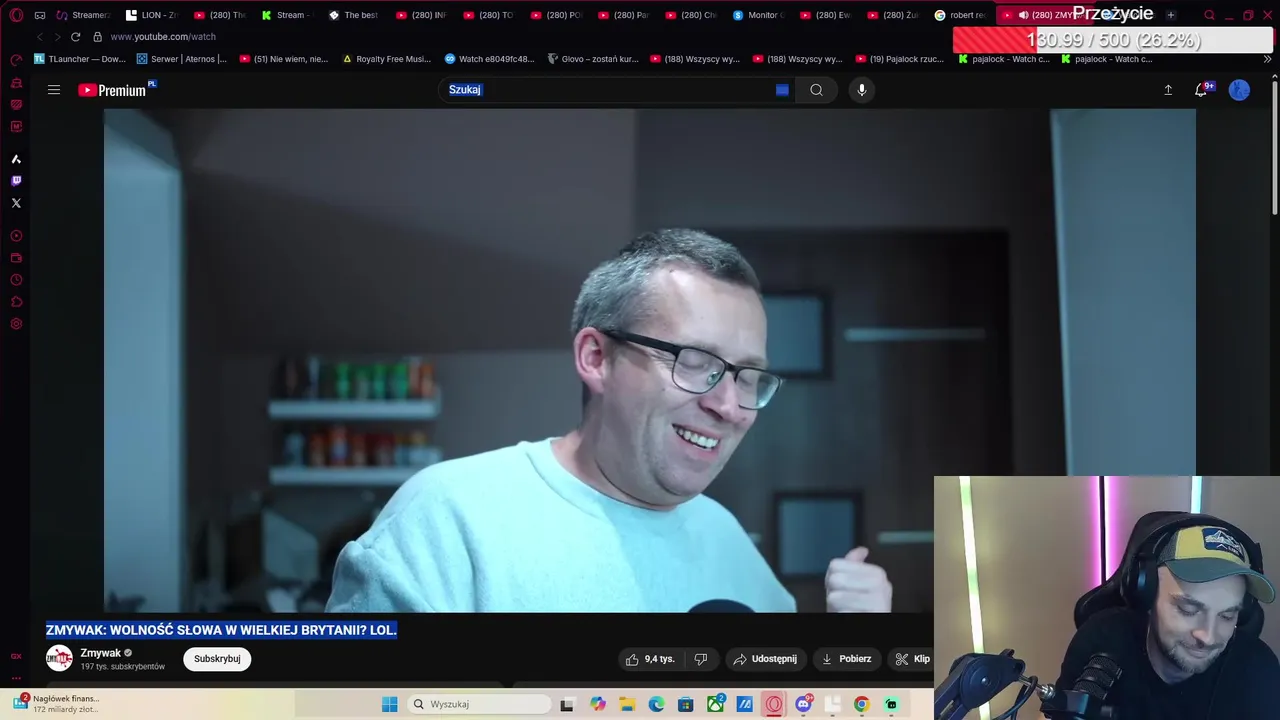
Task: Reload the current page
Action: [75, 37]
